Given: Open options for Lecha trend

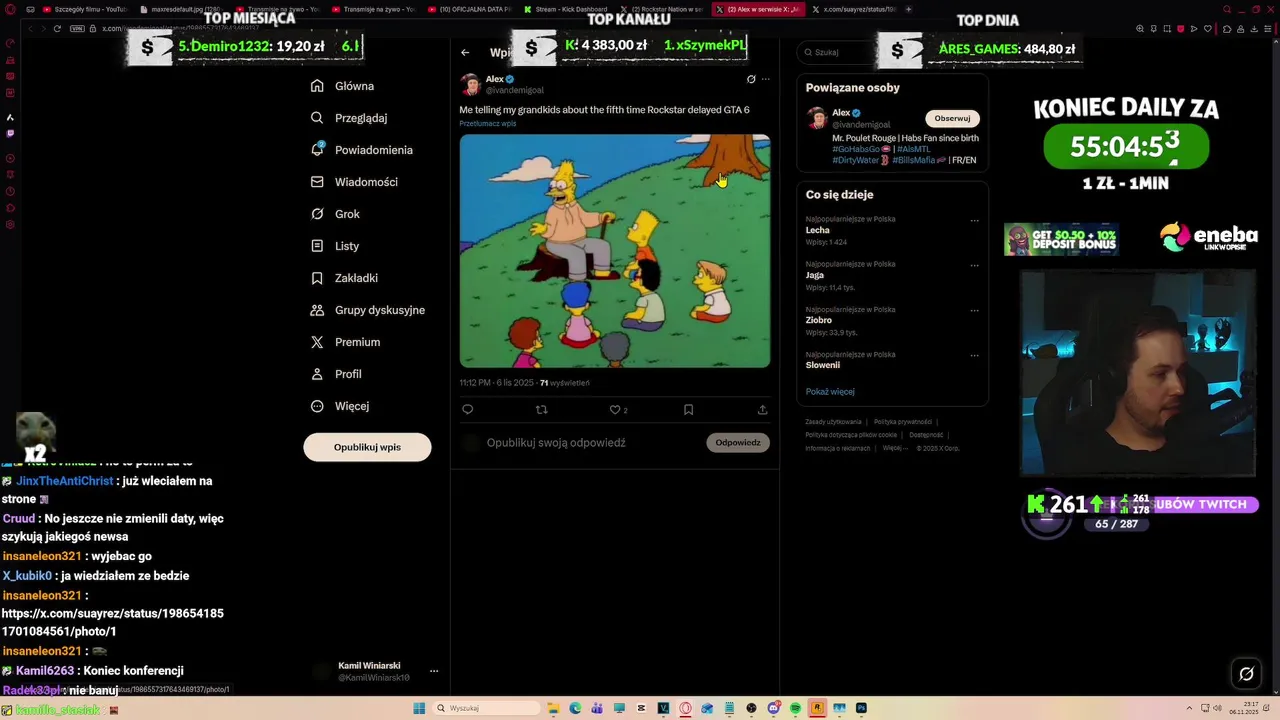Looking at the screenshot, I should [x=974, y=221].
